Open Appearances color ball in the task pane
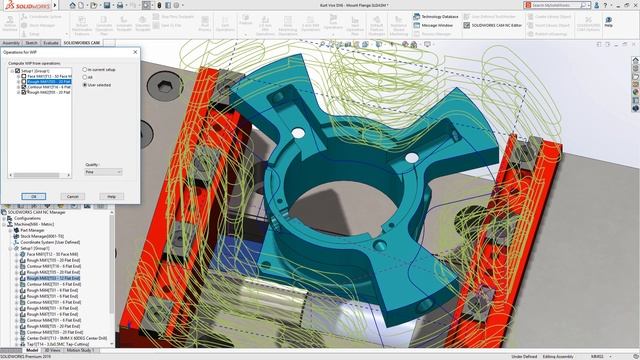 [636, 92]
